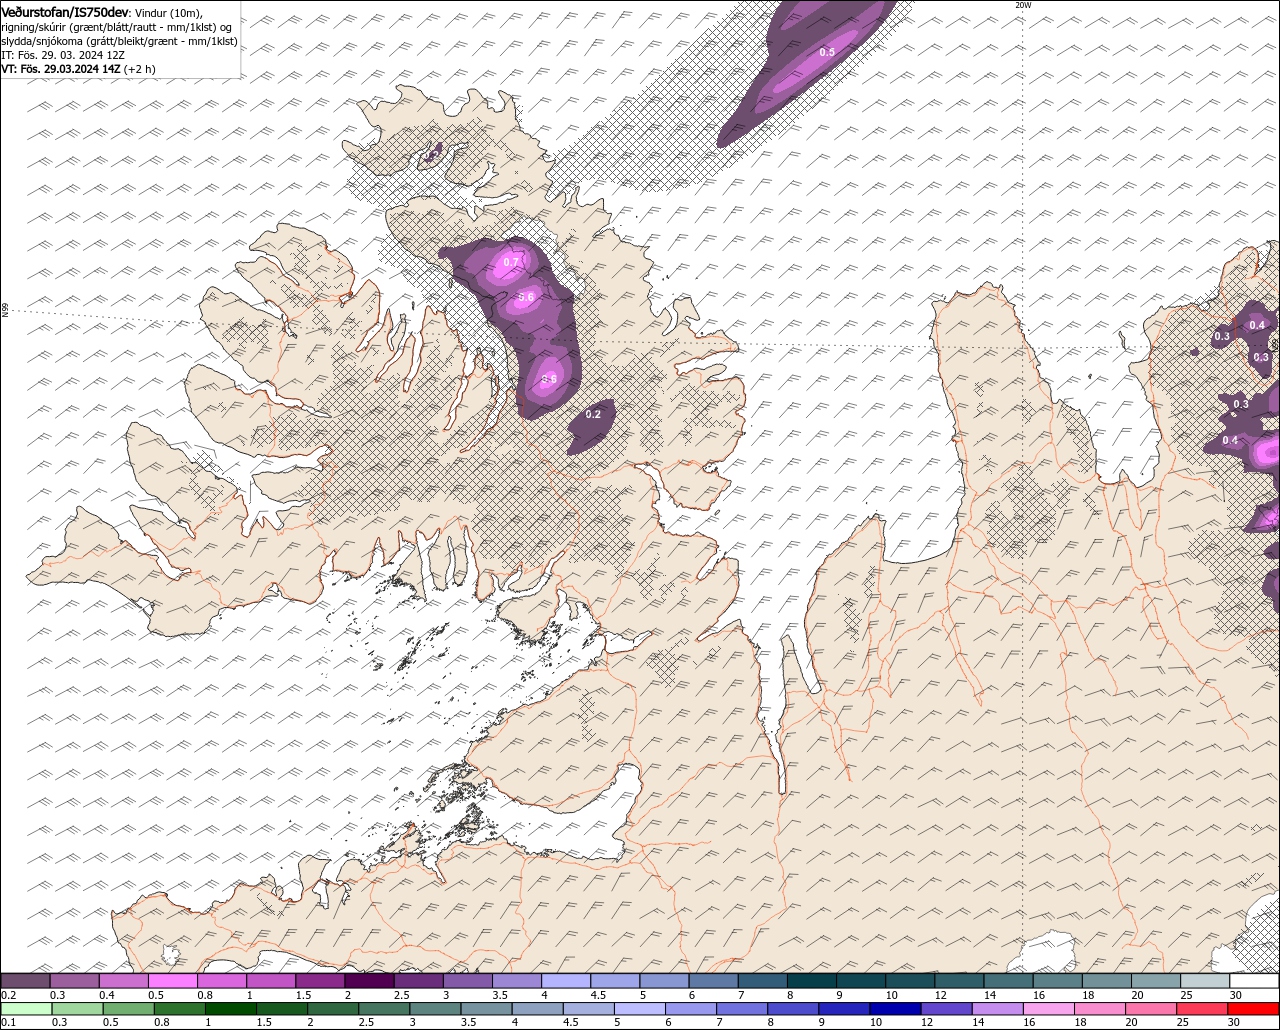
Task: Click the dark teal swatch labeled 8 in the upper legend
Action: point(811,981)
